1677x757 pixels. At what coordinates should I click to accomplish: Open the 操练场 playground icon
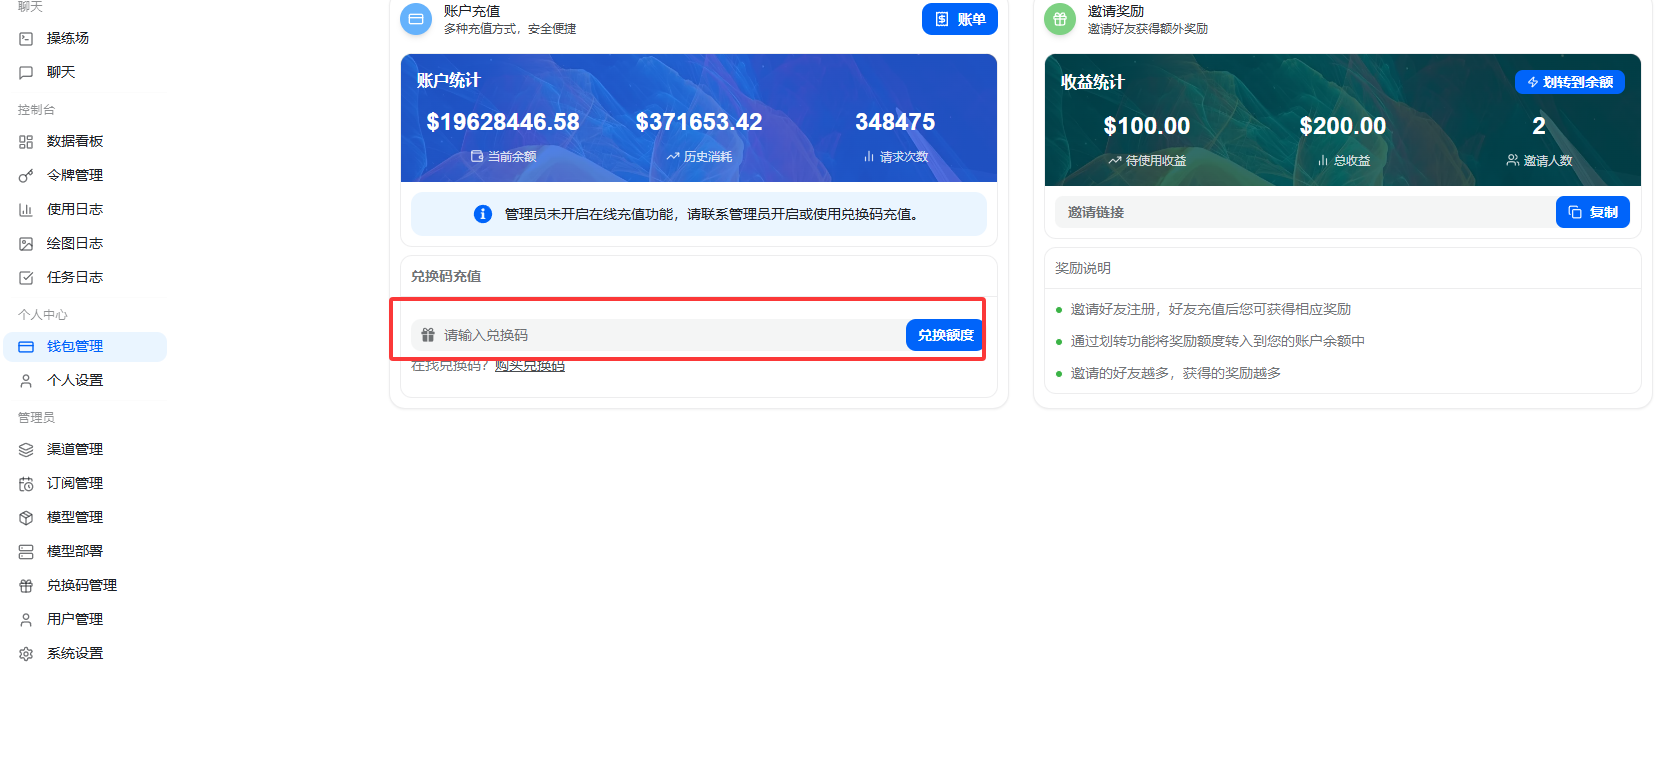point(26,39)
